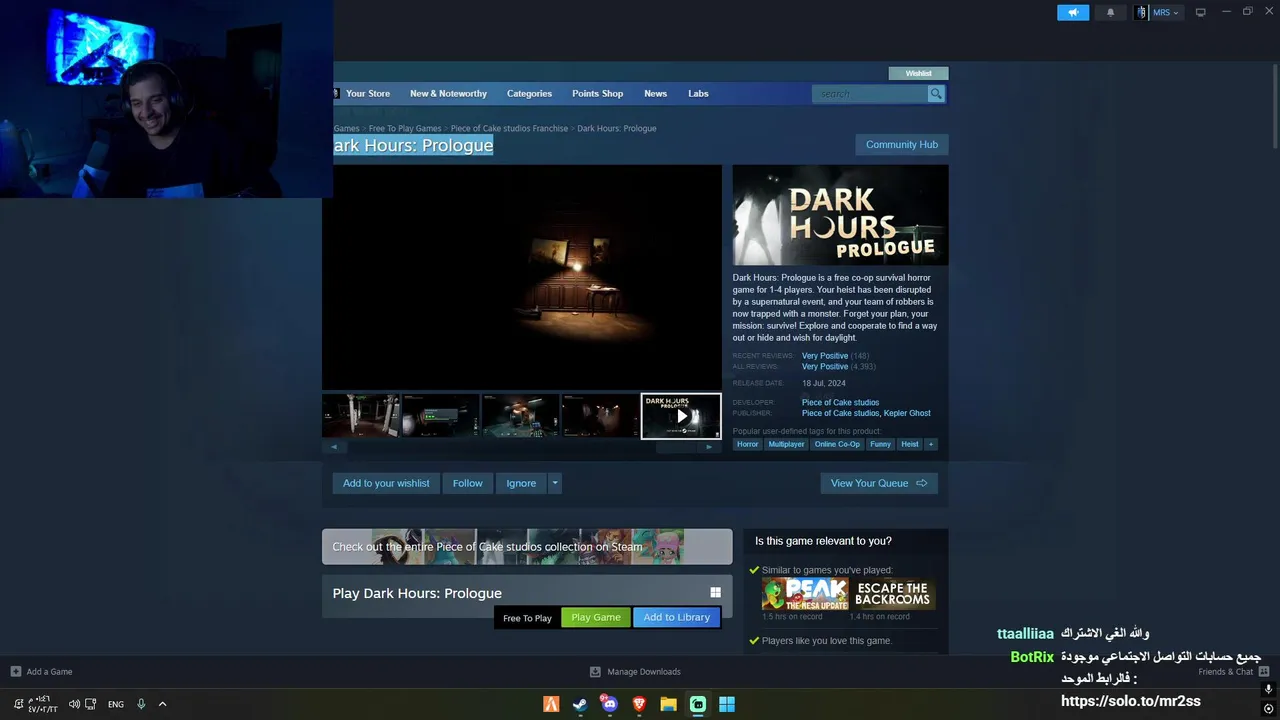Image resolution: width=1280 pixels, height=720 pixels.
Task: Open the Wishlist button
Action: pyautogui.click(x=918, y=73)
